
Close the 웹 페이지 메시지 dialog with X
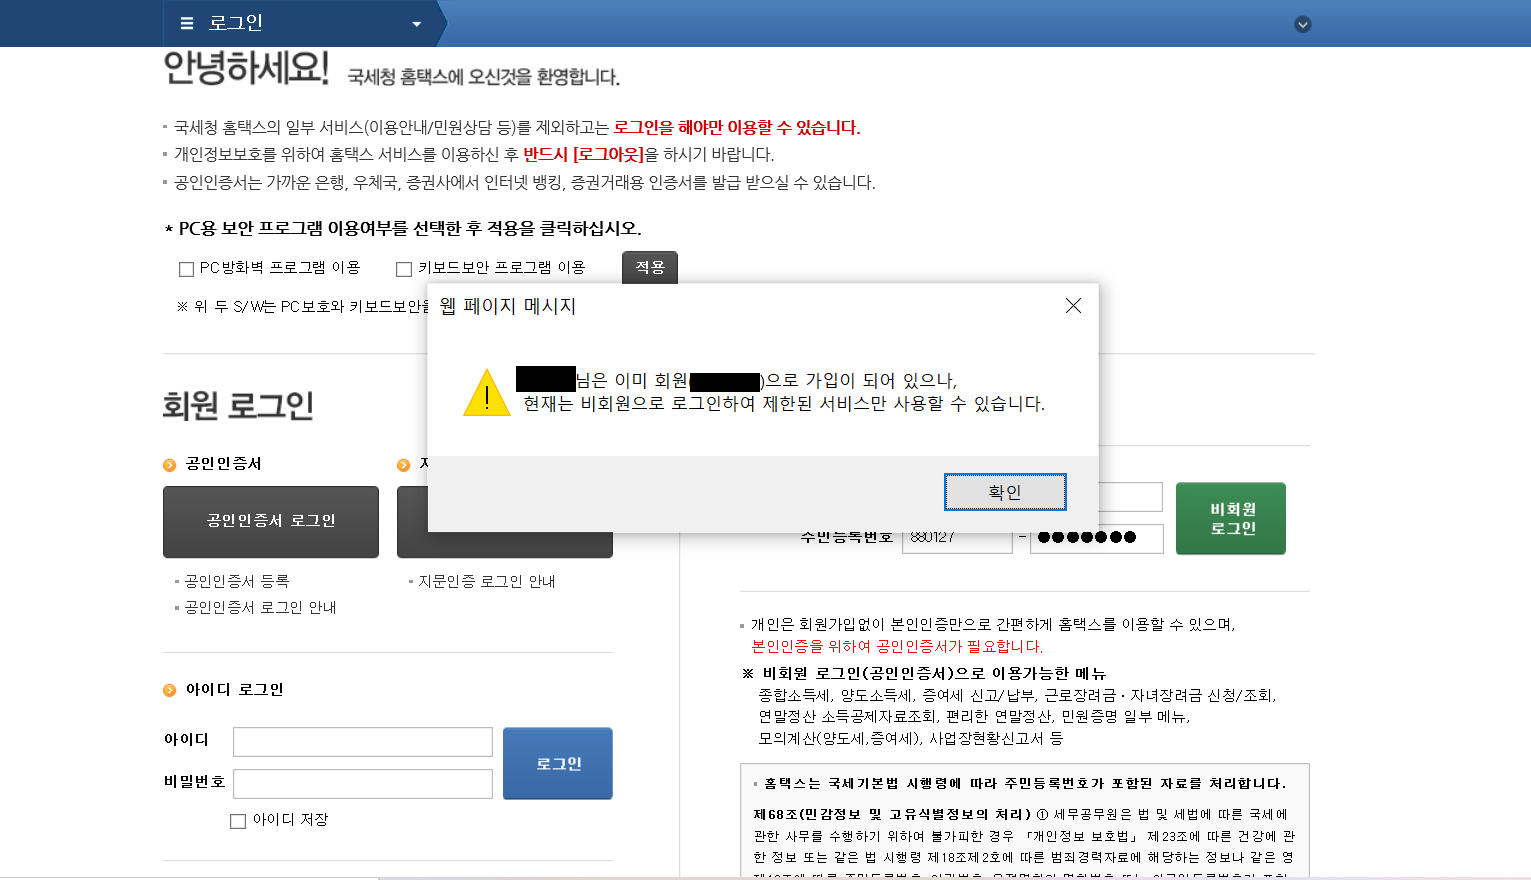pyautogui.click(x=1073, y=306)
